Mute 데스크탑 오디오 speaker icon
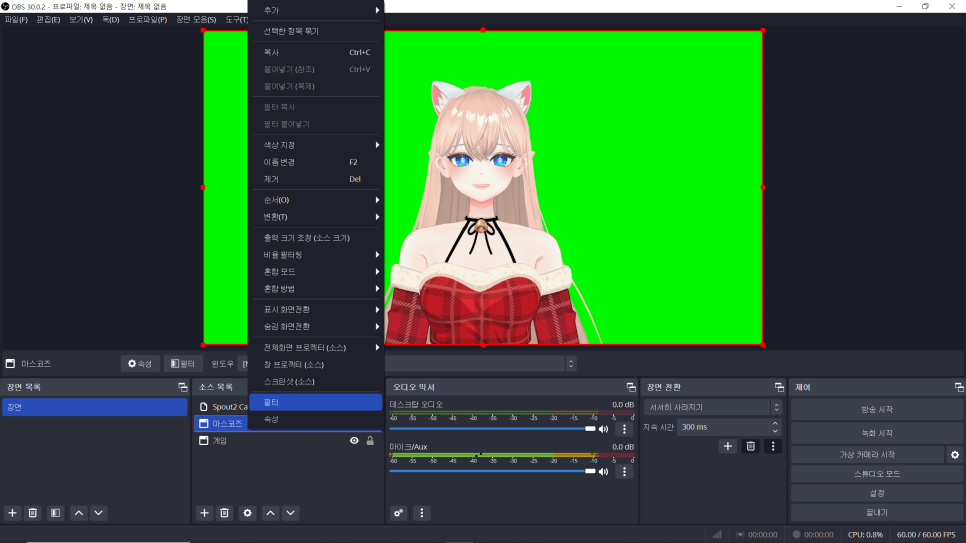The width and height of the screenshot is (966, 543). pos(604,429)
